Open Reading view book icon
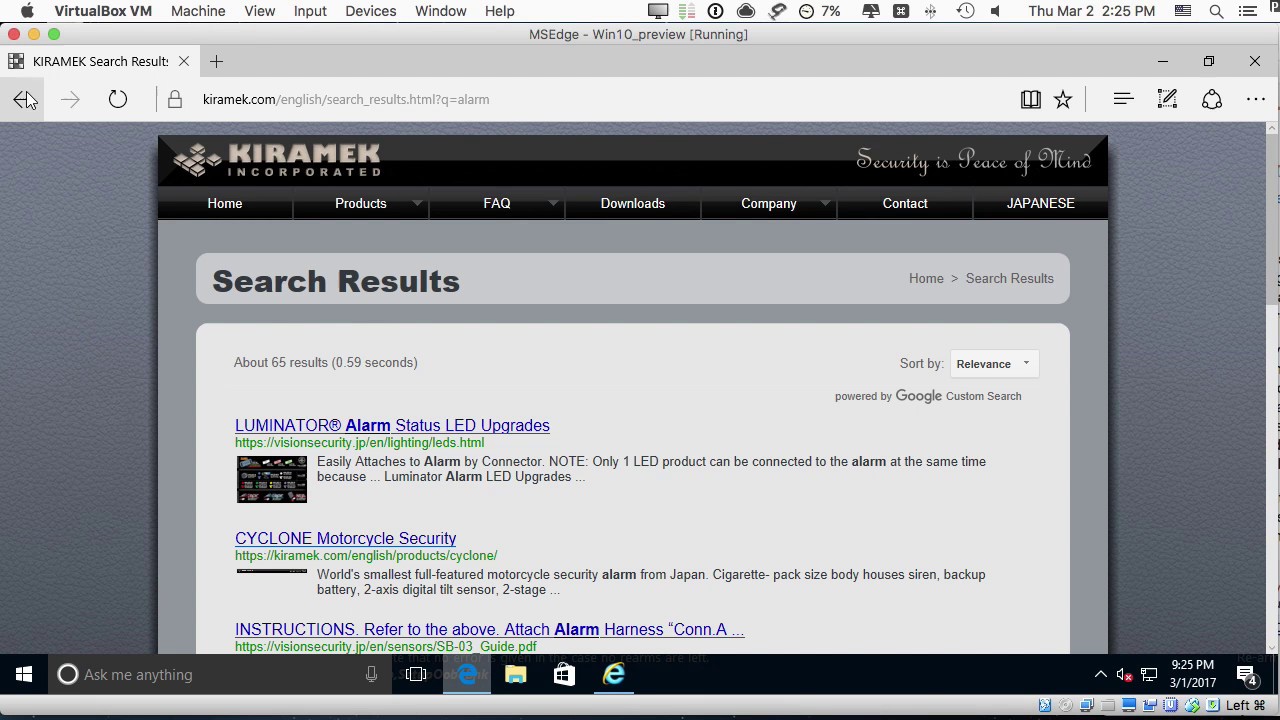 (1031, 99)
